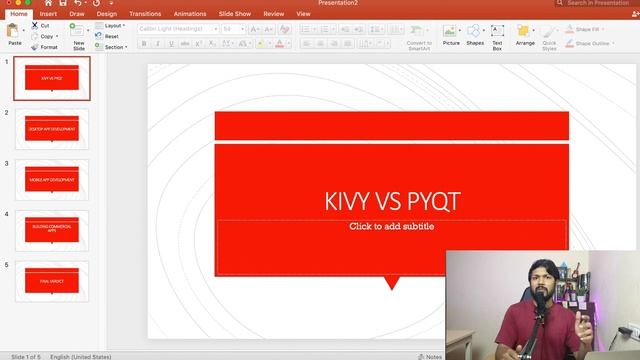Image resolution: width=640 pixels, height=360 pixels.
Task: Click the Copy button label
Action: point(47,36)
